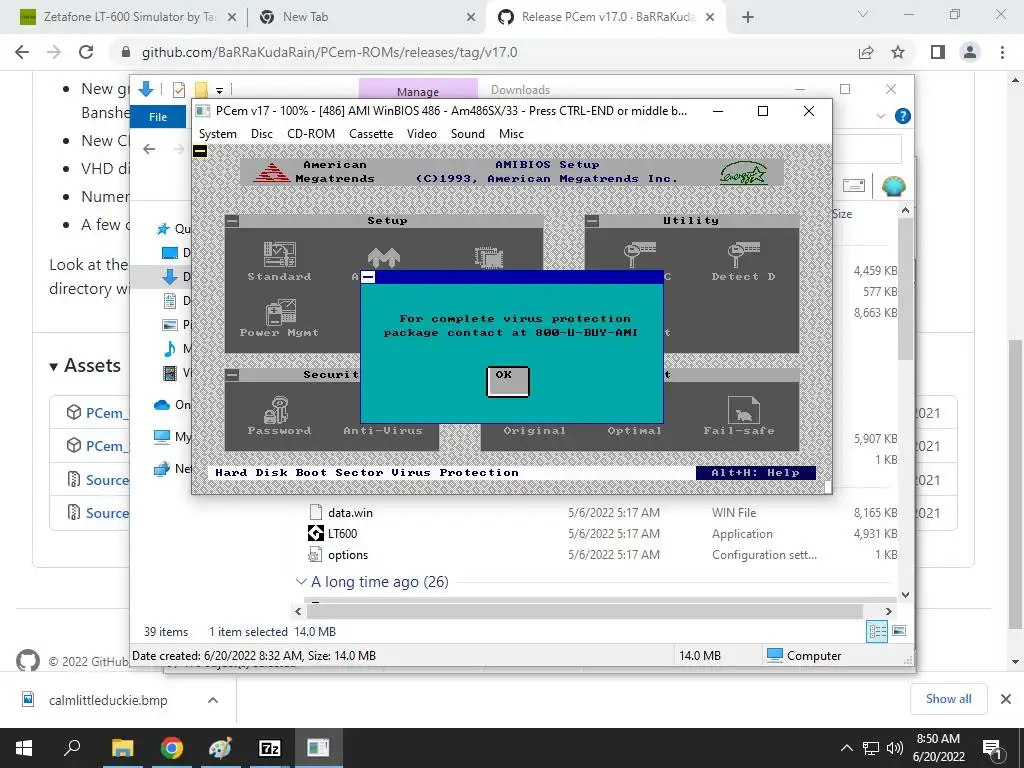The width and height of the screenshot is (1024, 768).
Task: Toggle Chrome side panel
Action: point(938,52)
